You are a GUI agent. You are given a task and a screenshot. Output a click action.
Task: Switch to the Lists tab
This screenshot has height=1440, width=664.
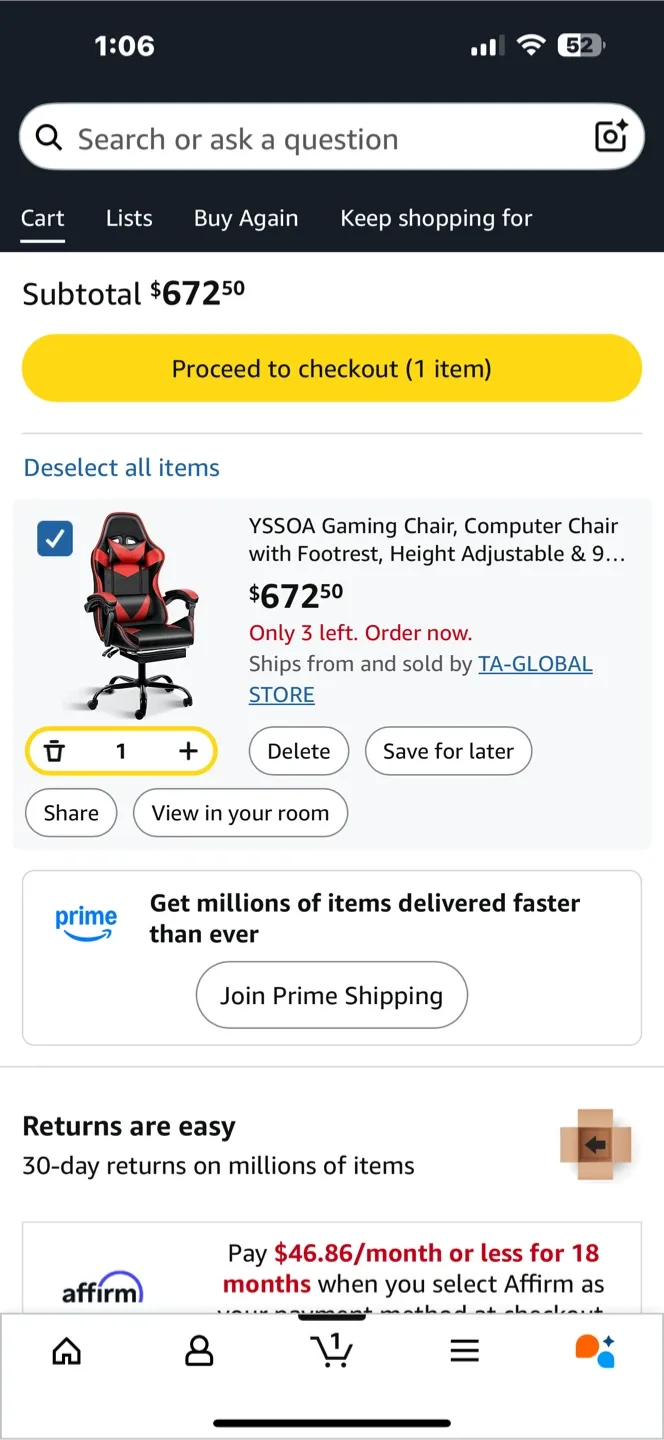[x=129, y=218]
